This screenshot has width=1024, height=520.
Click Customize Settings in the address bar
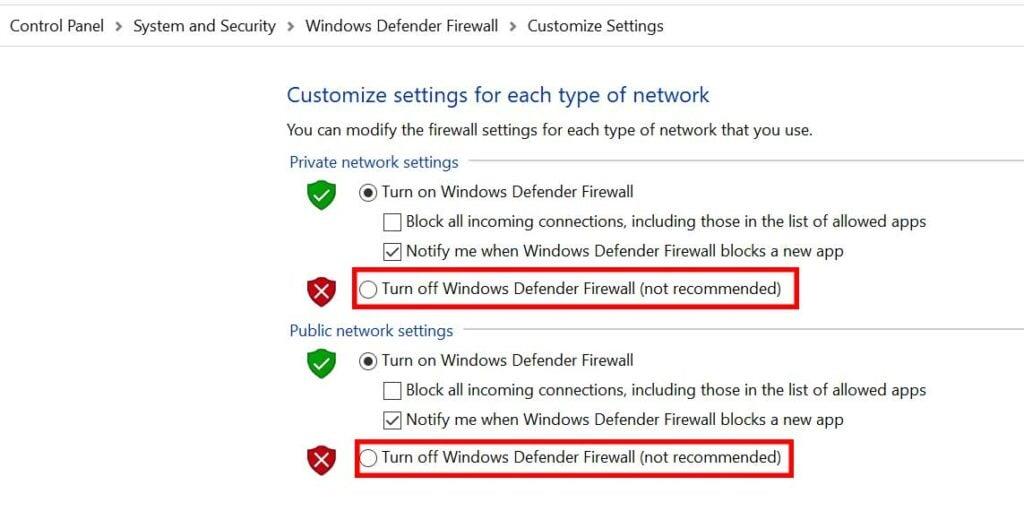pos(595,26)
